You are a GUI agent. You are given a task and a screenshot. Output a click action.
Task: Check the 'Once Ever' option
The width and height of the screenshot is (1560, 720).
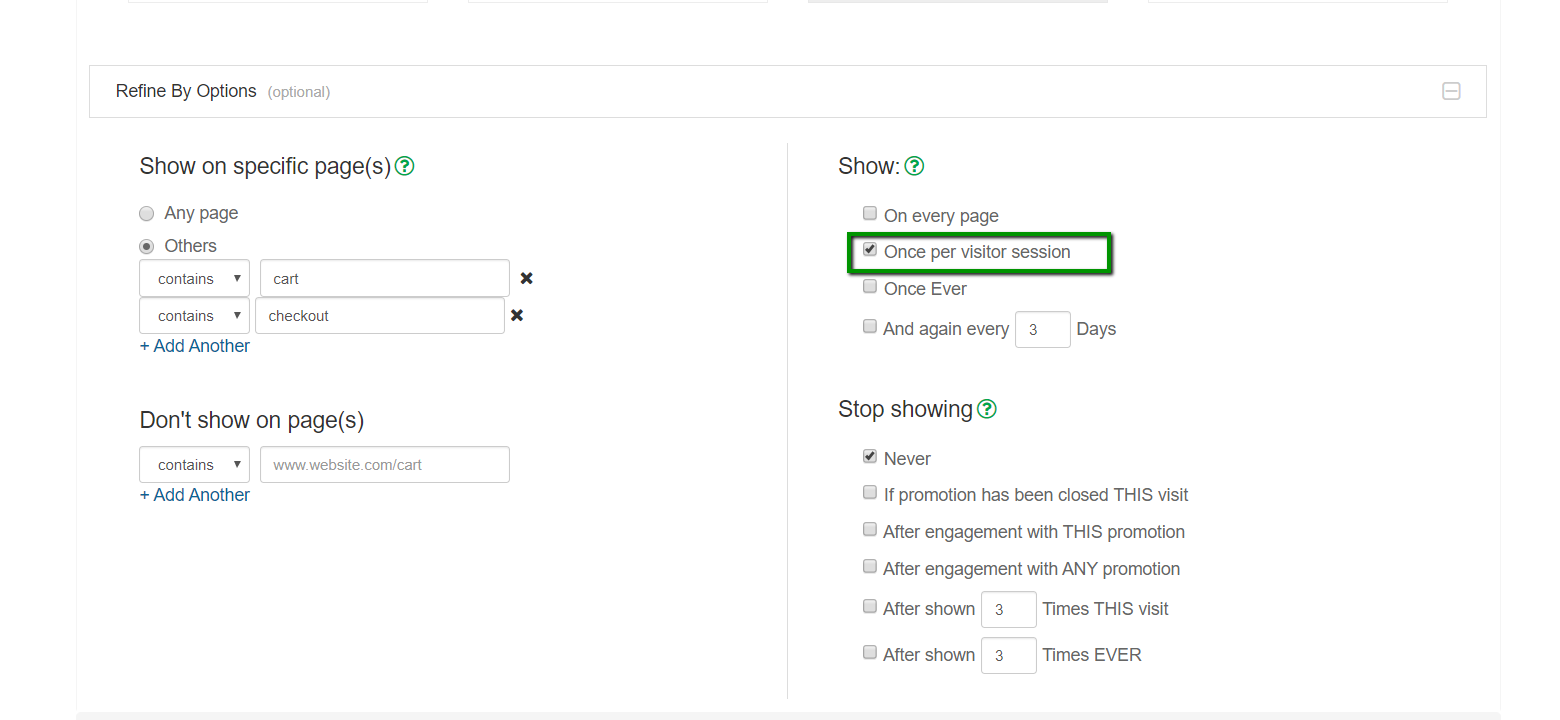(870, 287)
